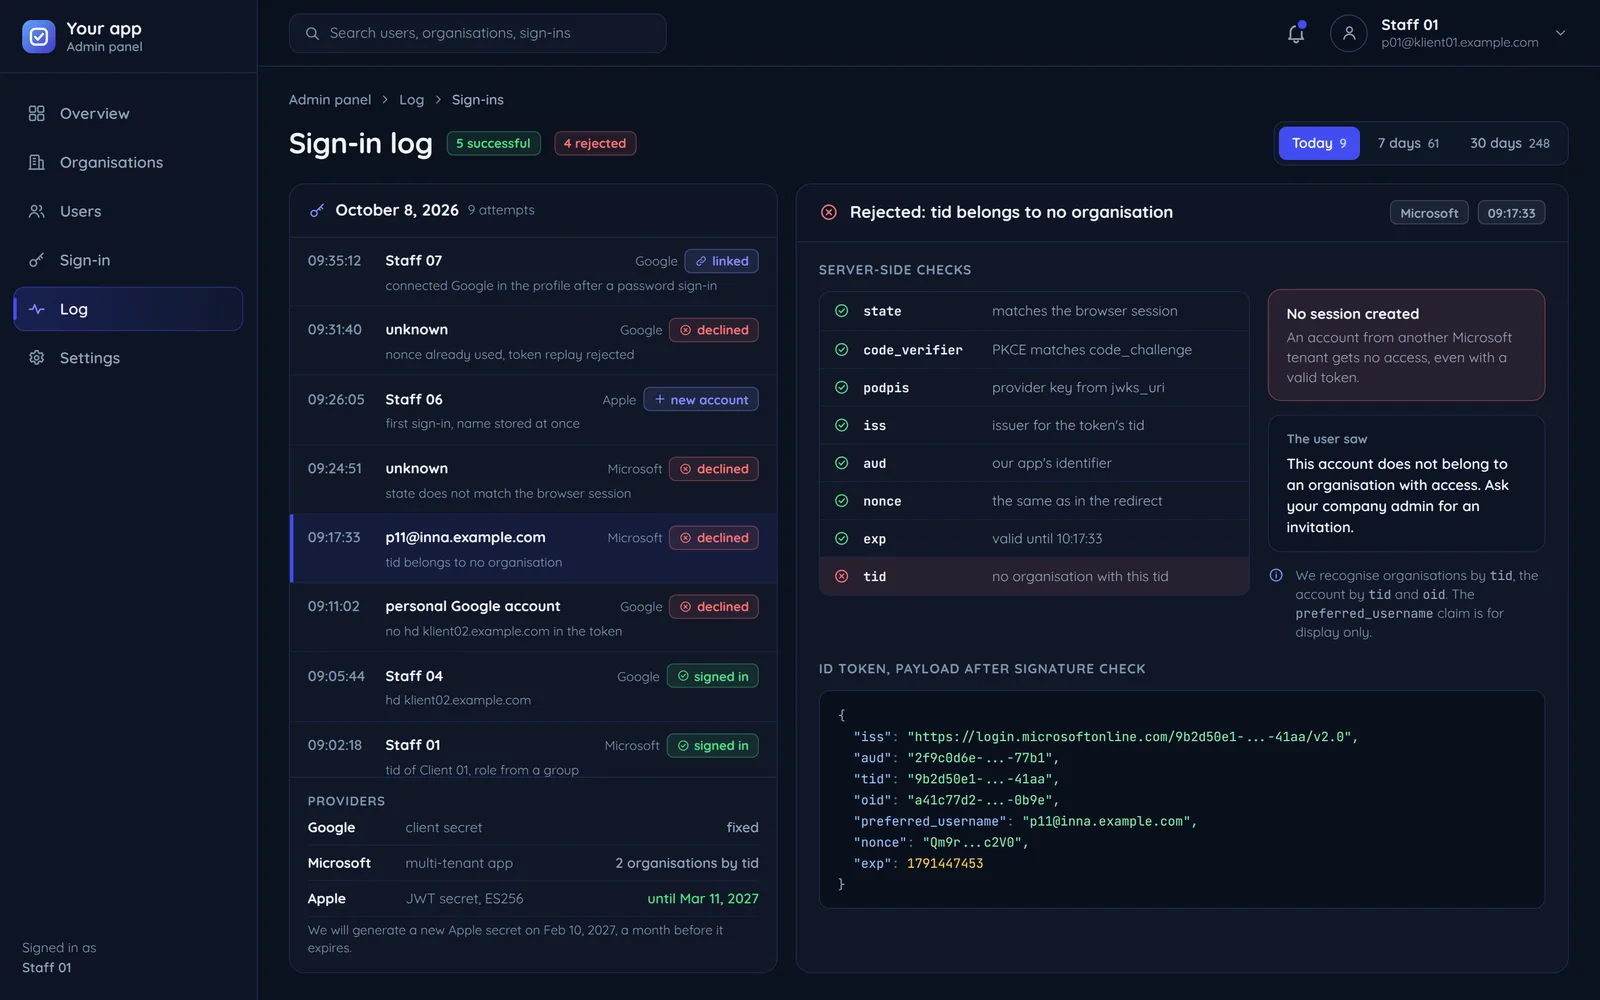Click the No session created card
This screenshot has height=1000, width=1600.
tap(1406, 345)
